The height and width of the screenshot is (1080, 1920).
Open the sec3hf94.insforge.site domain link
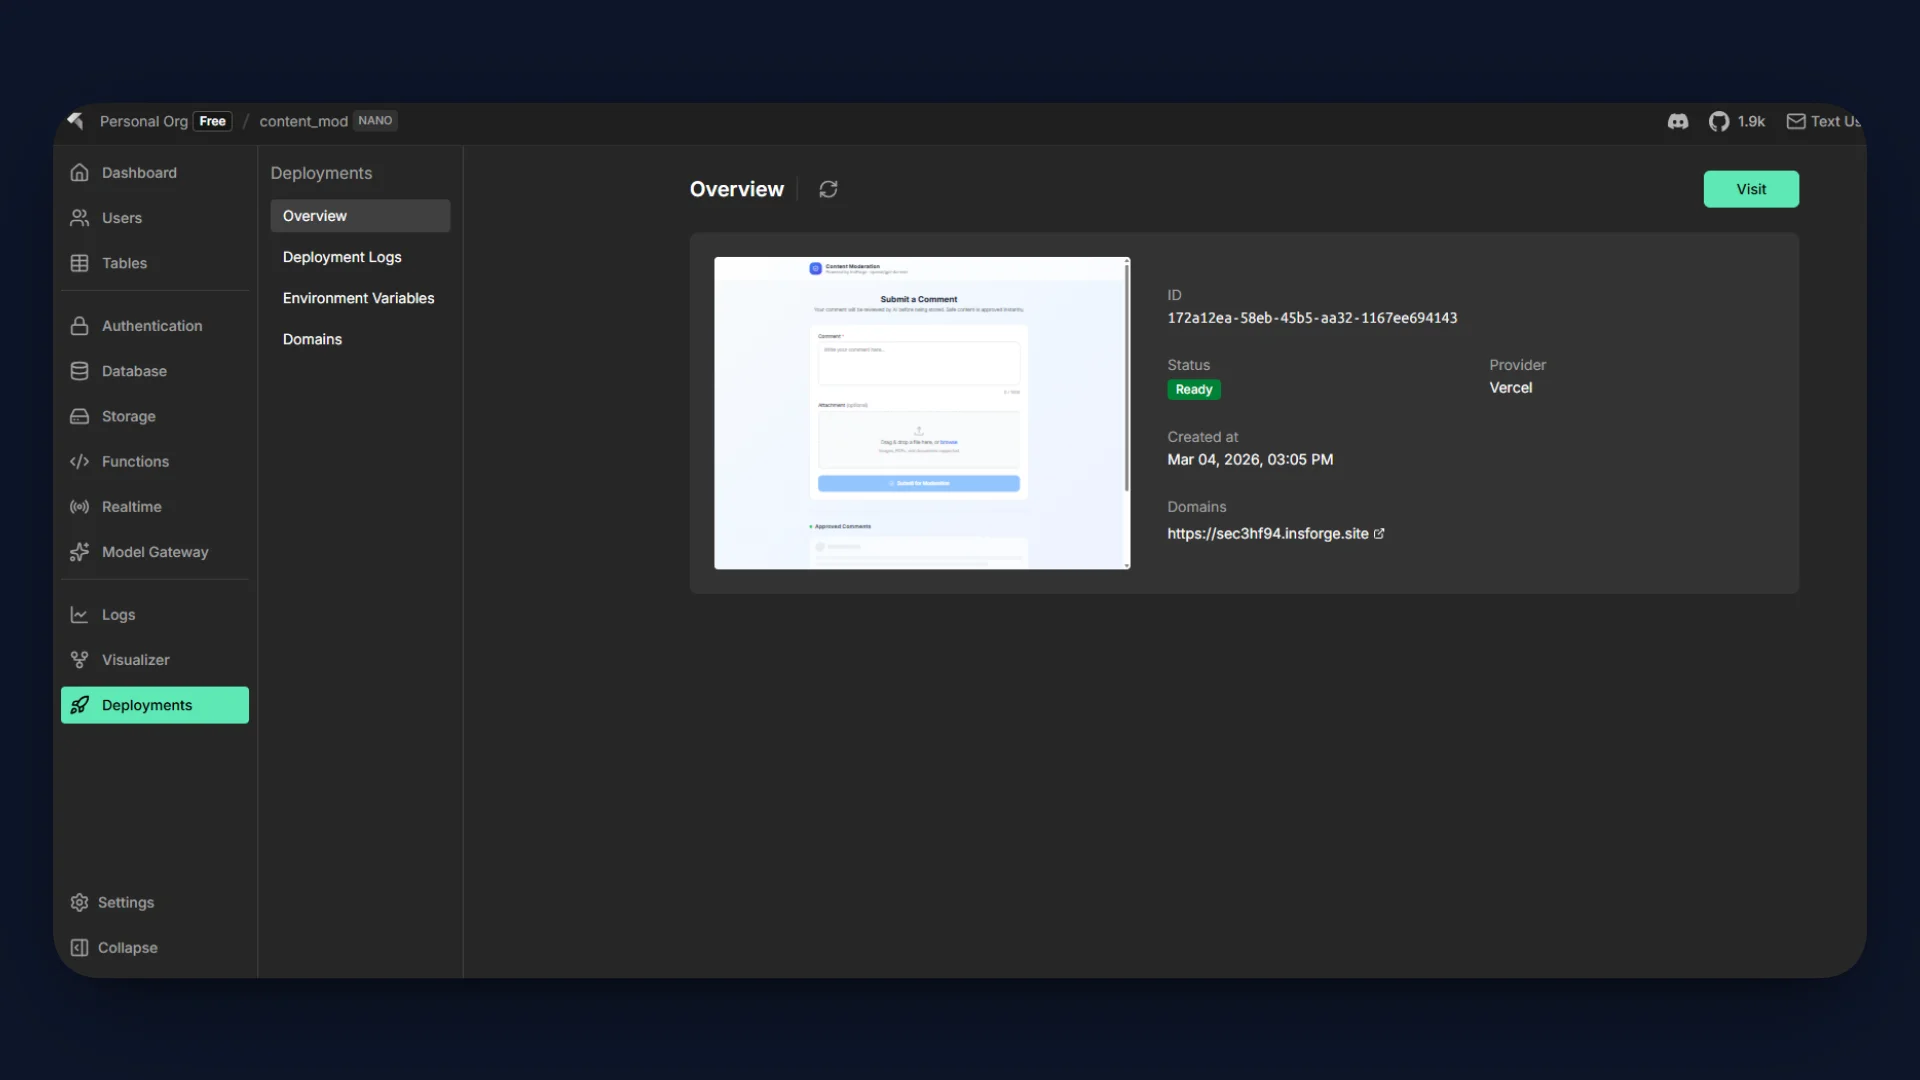pyautogui.click(x=1268, y=534)
